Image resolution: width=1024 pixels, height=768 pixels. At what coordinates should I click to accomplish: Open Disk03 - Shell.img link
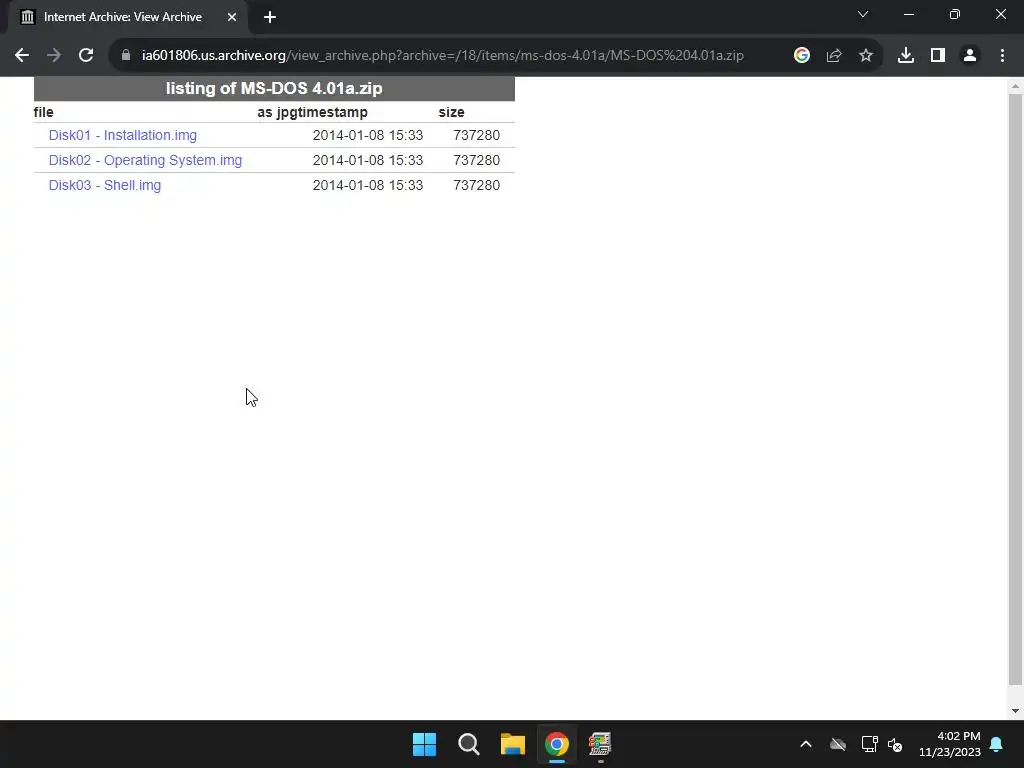click(104, 185)
